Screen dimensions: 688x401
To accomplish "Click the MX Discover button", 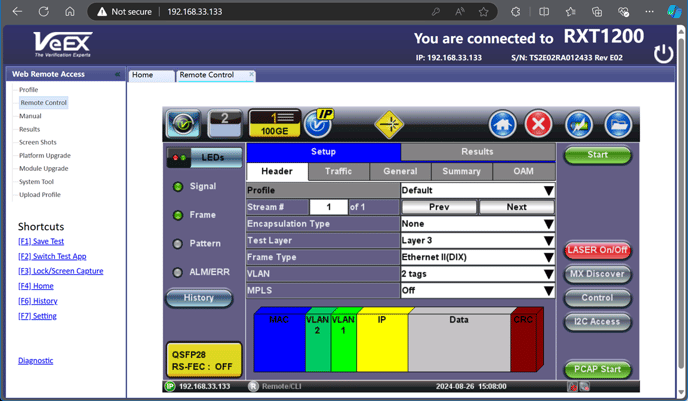I will tap(597, 274).
